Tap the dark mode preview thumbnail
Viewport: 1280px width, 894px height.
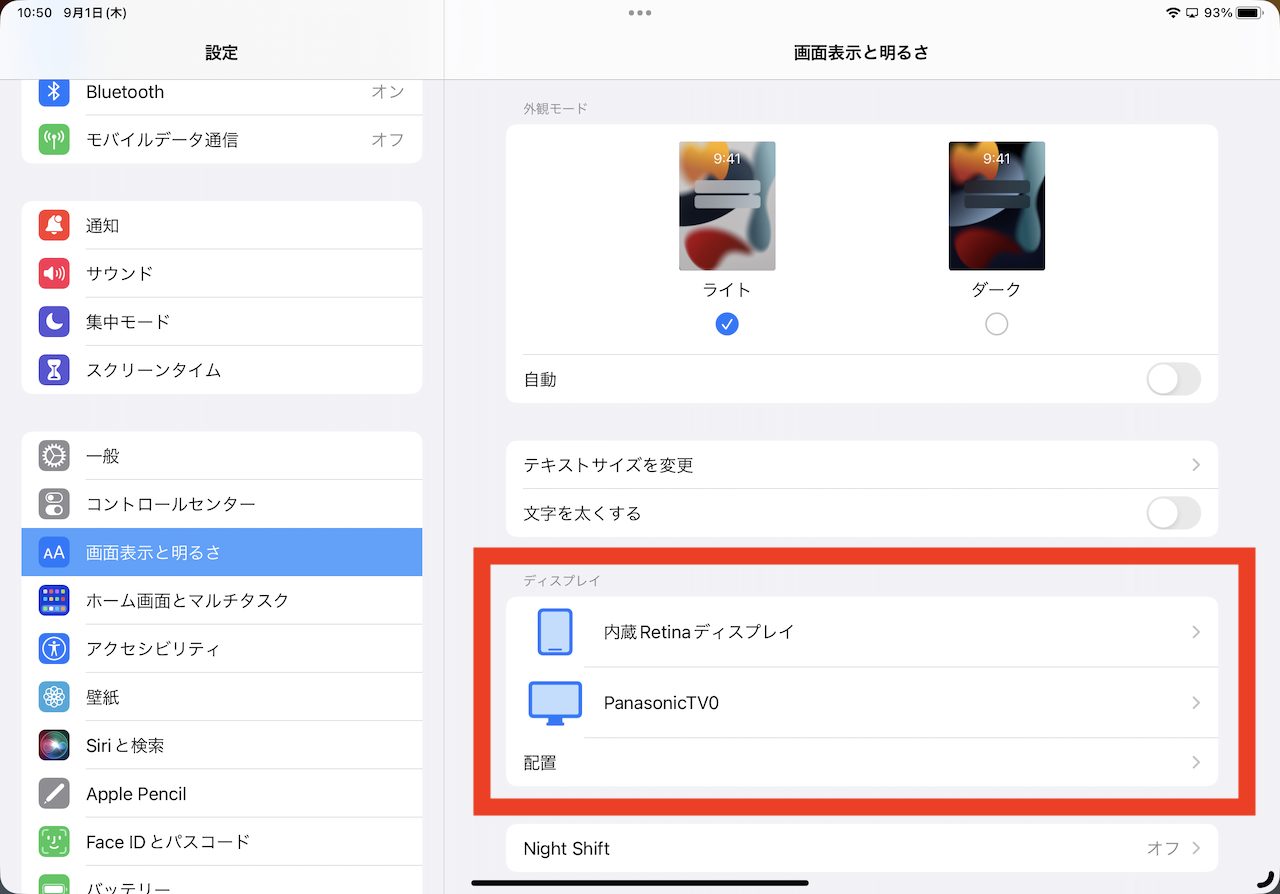996,206
